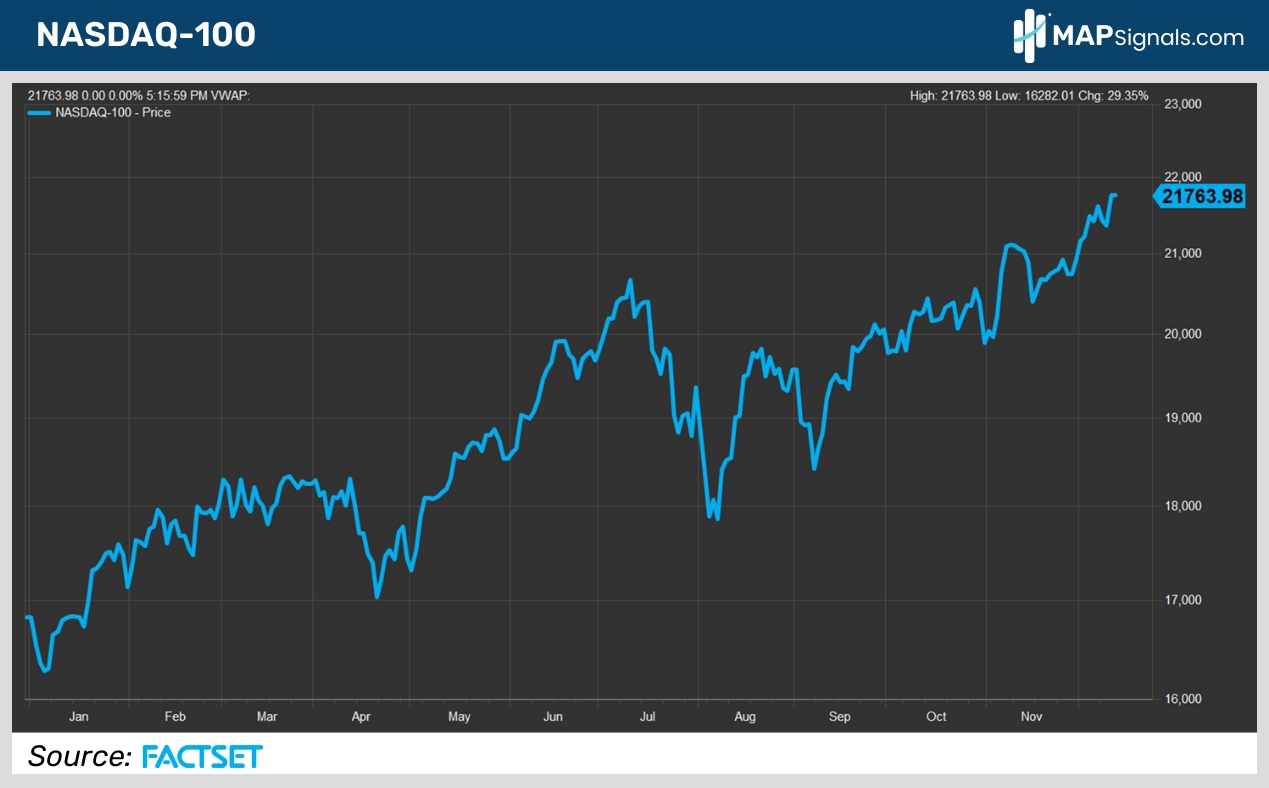This screenshot has width=1269, height=788.
Task: Click the Nov month axis label
Action: (1030, 716)
